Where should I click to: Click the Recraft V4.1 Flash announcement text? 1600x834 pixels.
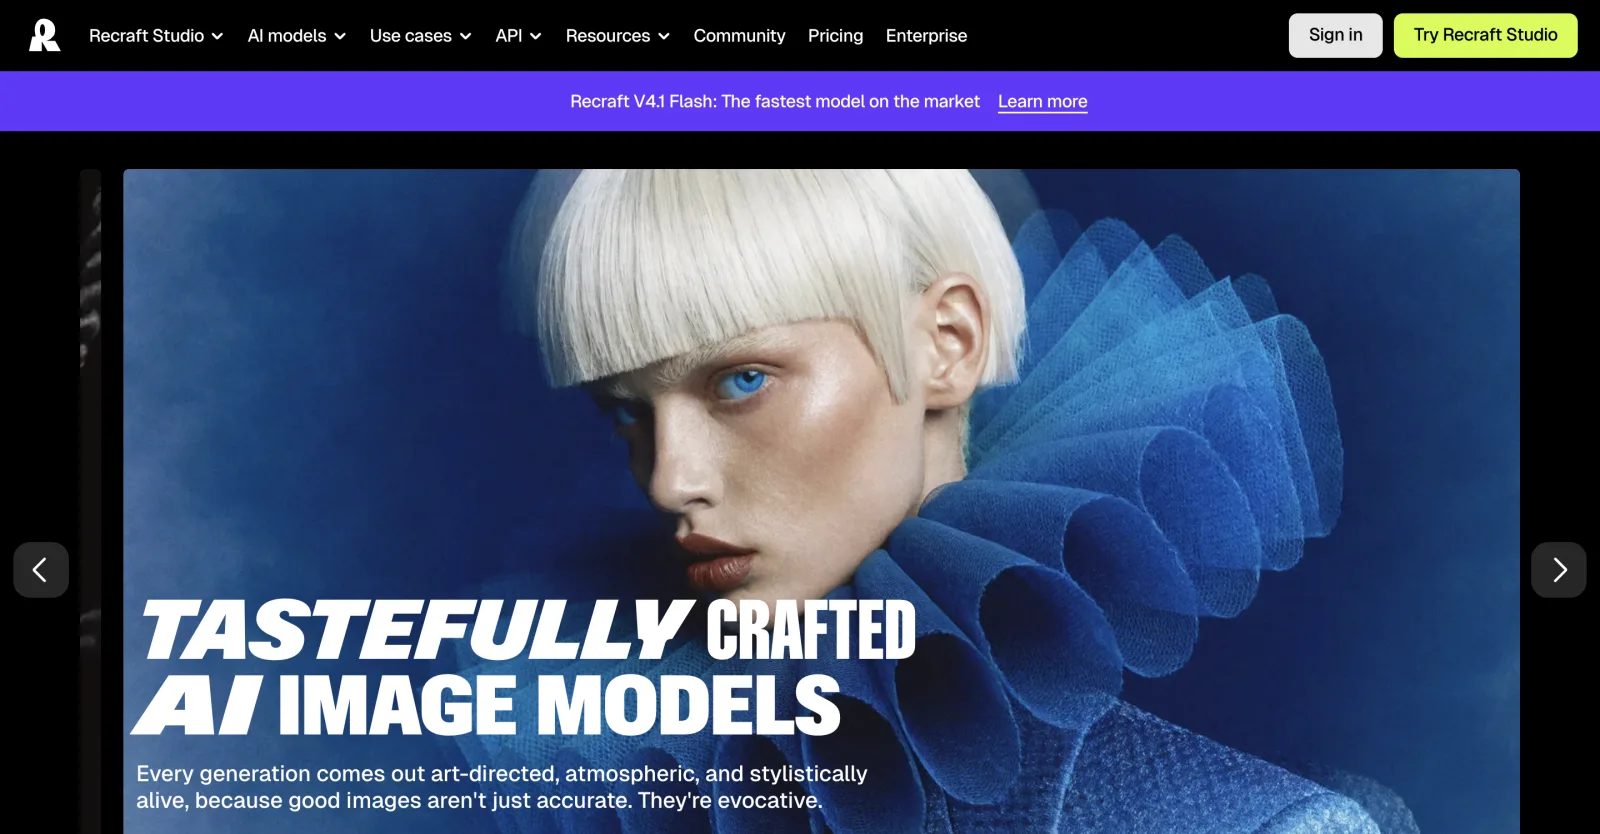click(x=775, y=102)
